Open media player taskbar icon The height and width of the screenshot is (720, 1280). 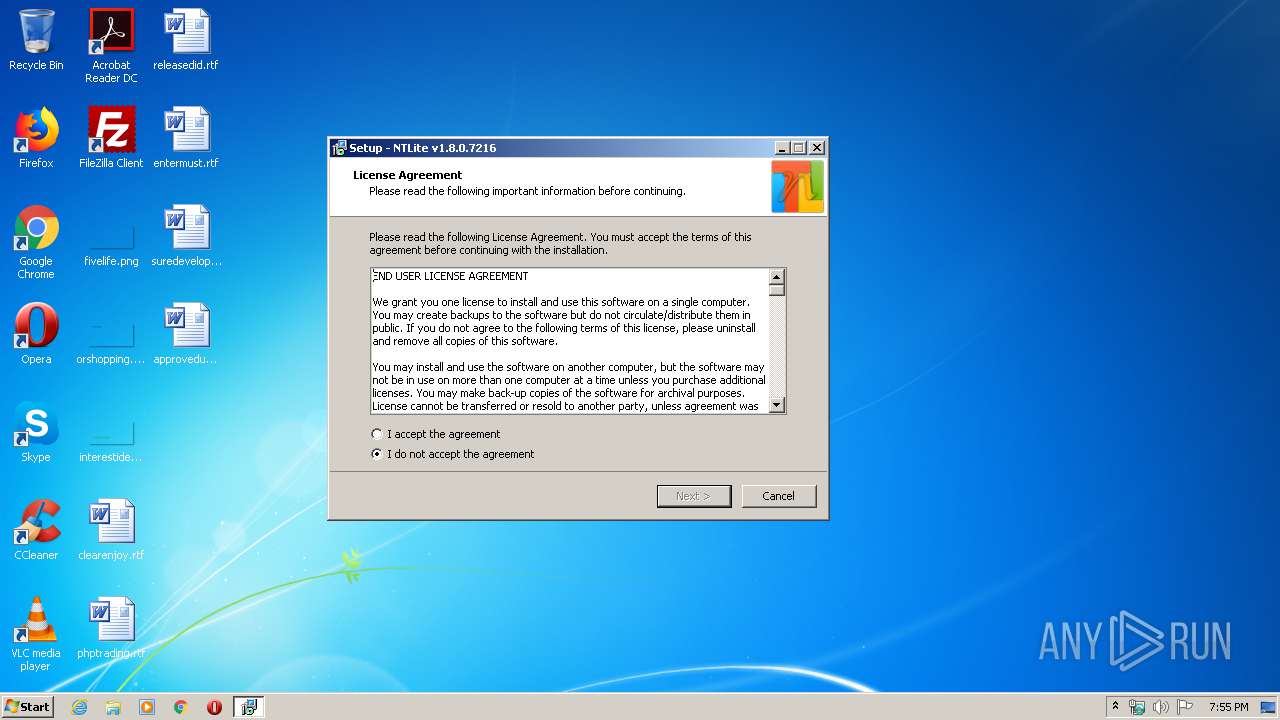pos(147,707)
